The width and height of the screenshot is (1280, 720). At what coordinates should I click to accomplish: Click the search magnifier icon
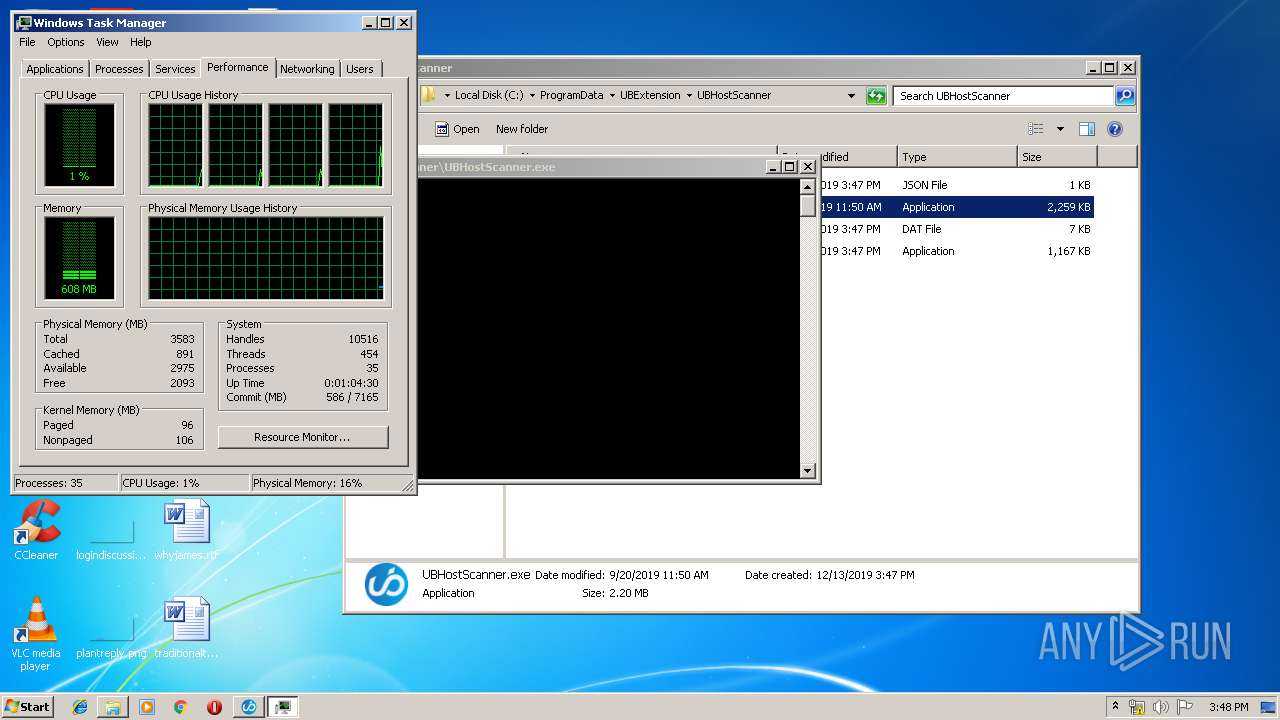point(1125,96)
